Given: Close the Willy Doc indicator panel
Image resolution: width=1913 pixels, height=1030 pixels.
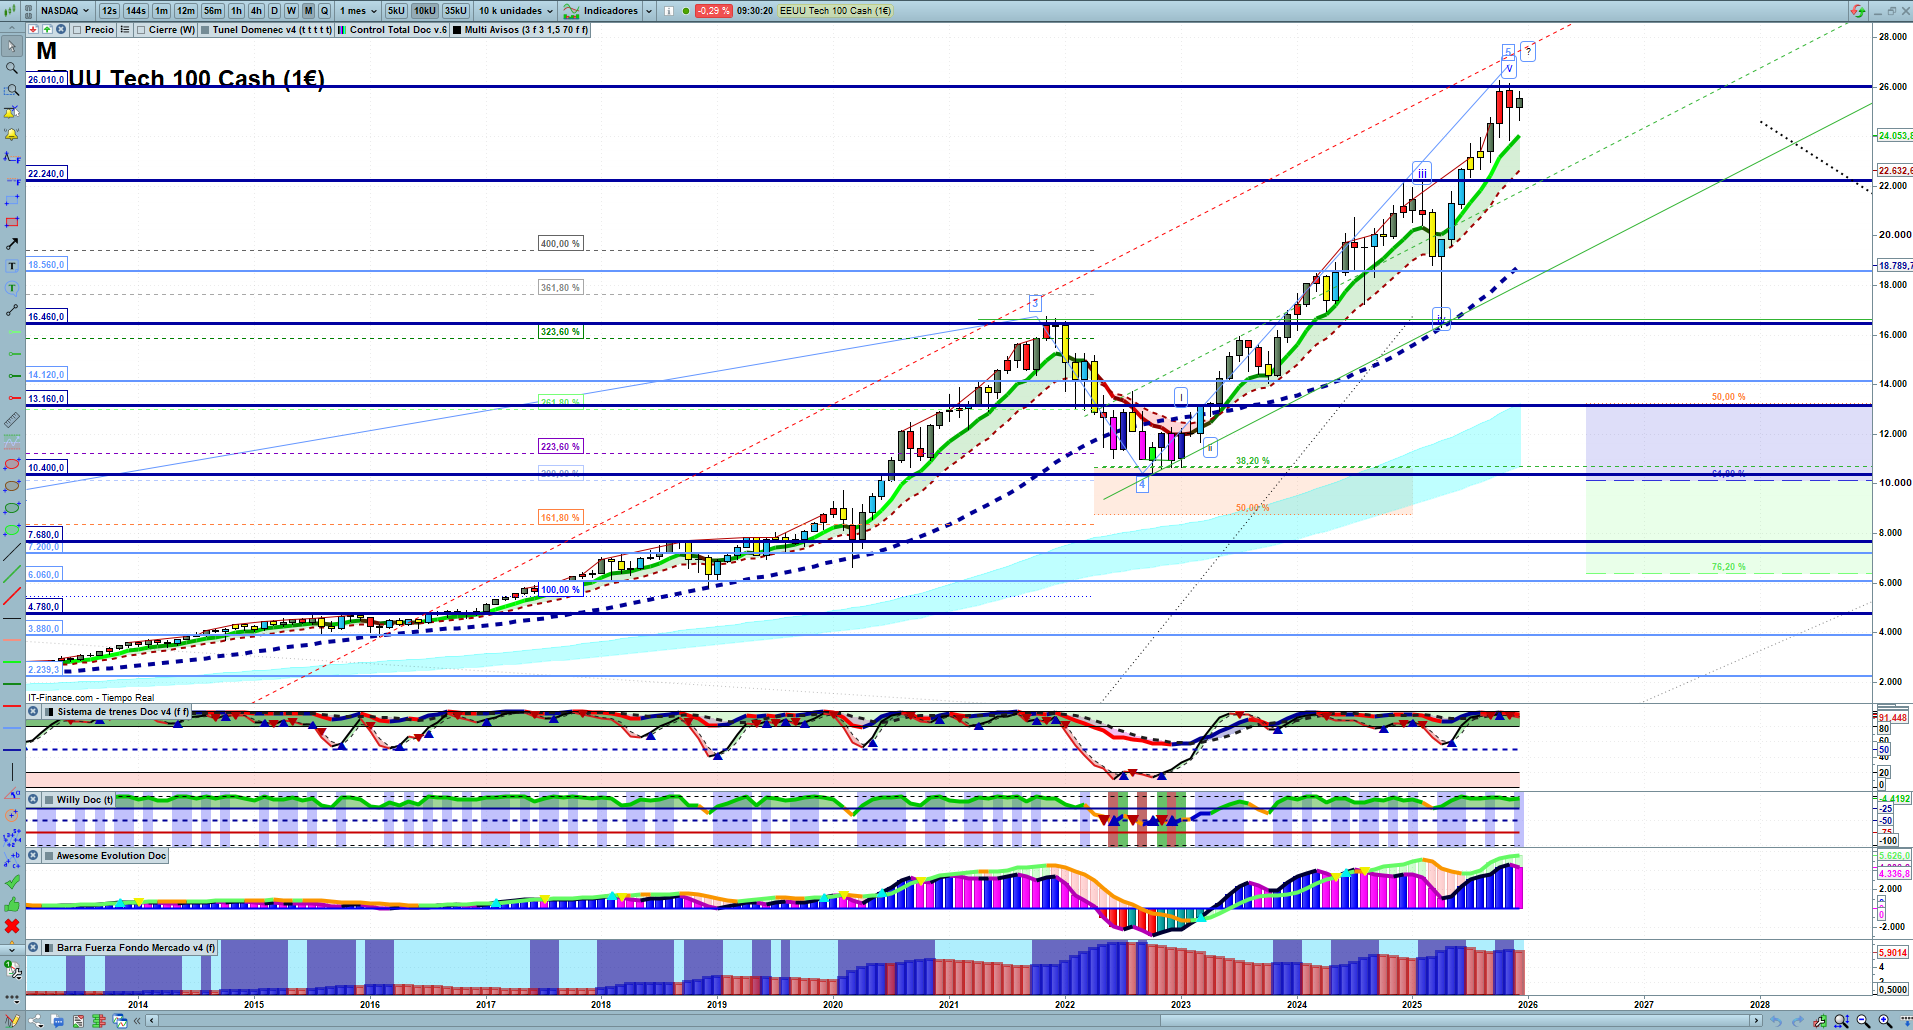Looking at the screenshot, I should tap(33, 800).
